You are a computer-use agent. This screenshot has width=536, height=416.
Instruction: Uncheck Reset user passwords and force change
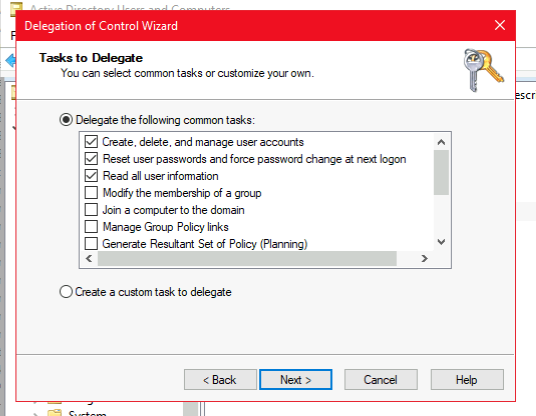91,159
